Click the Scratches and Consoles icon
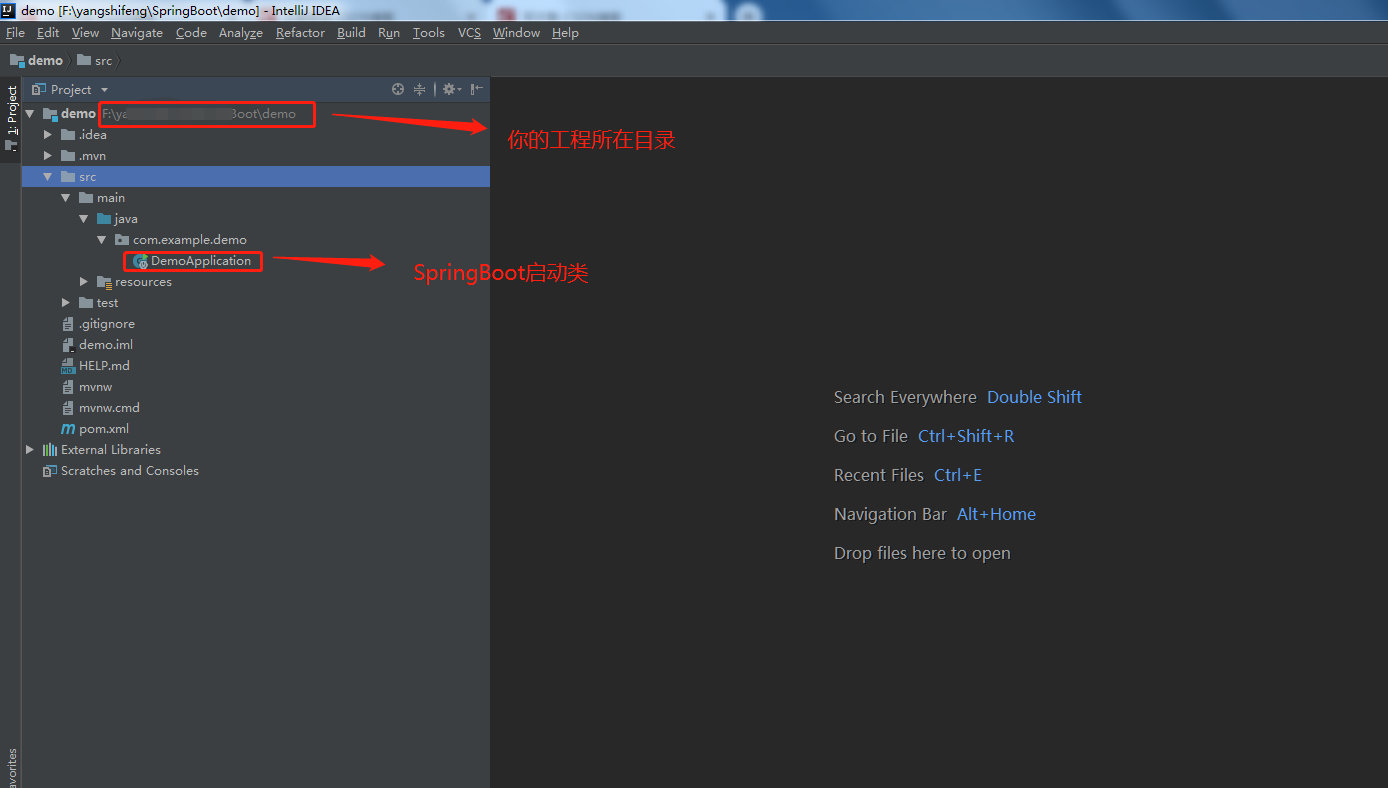This screenshot has width=1388, height=788. tap(50, 471)
